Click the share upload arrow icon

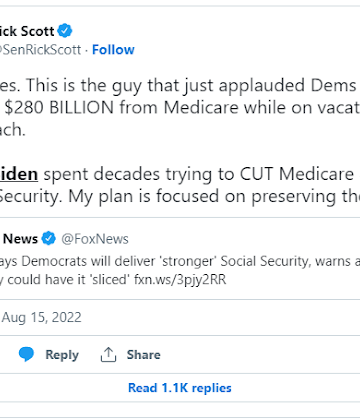tap(108, 355)
